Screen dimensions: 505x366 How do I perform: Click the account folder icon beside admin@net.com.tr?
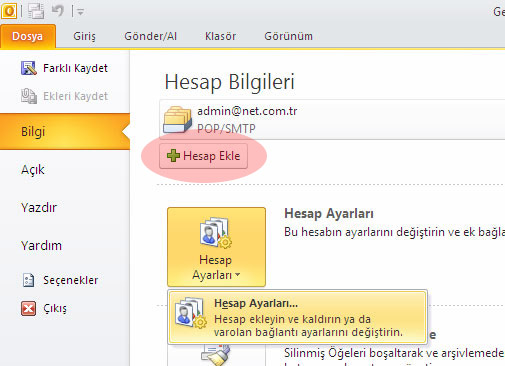[177, 119]
